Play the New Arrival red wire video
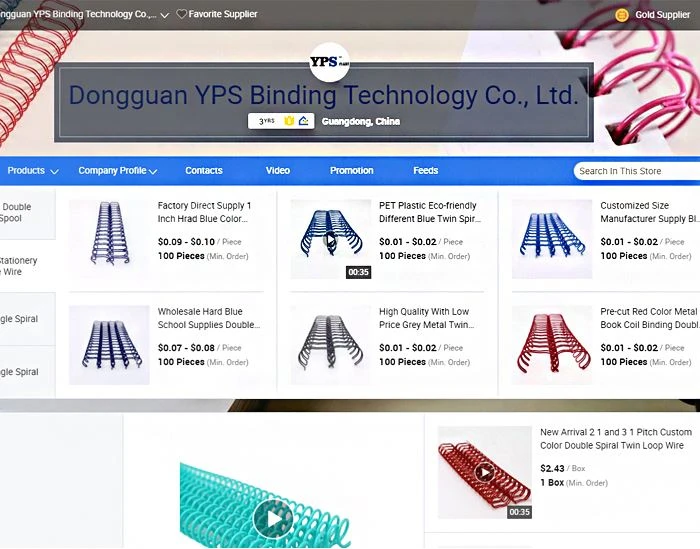The width and height of the screenshot is (700, 549). click(485, 472)
